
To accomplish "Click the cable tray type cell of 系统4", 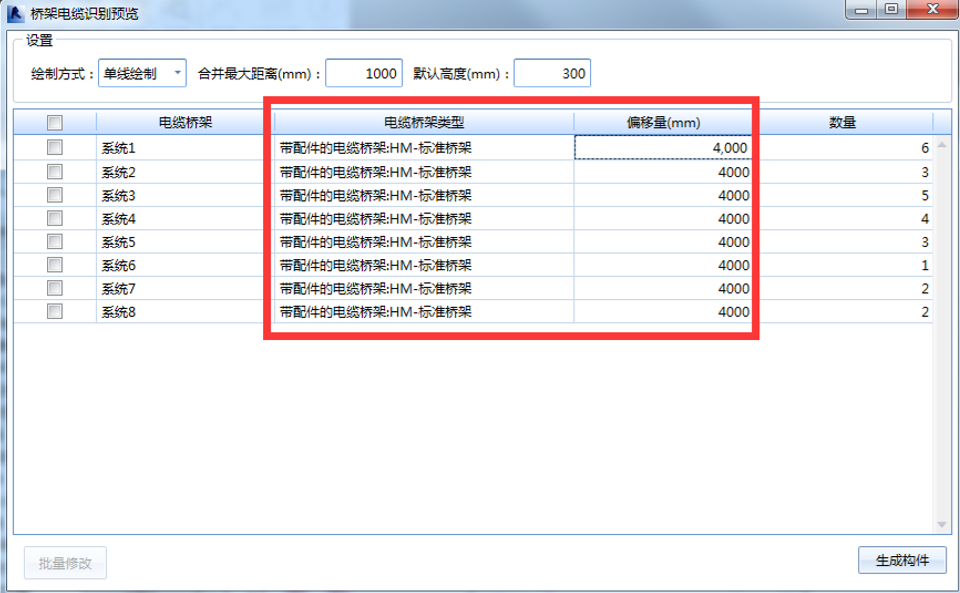I will click(424, 218).
